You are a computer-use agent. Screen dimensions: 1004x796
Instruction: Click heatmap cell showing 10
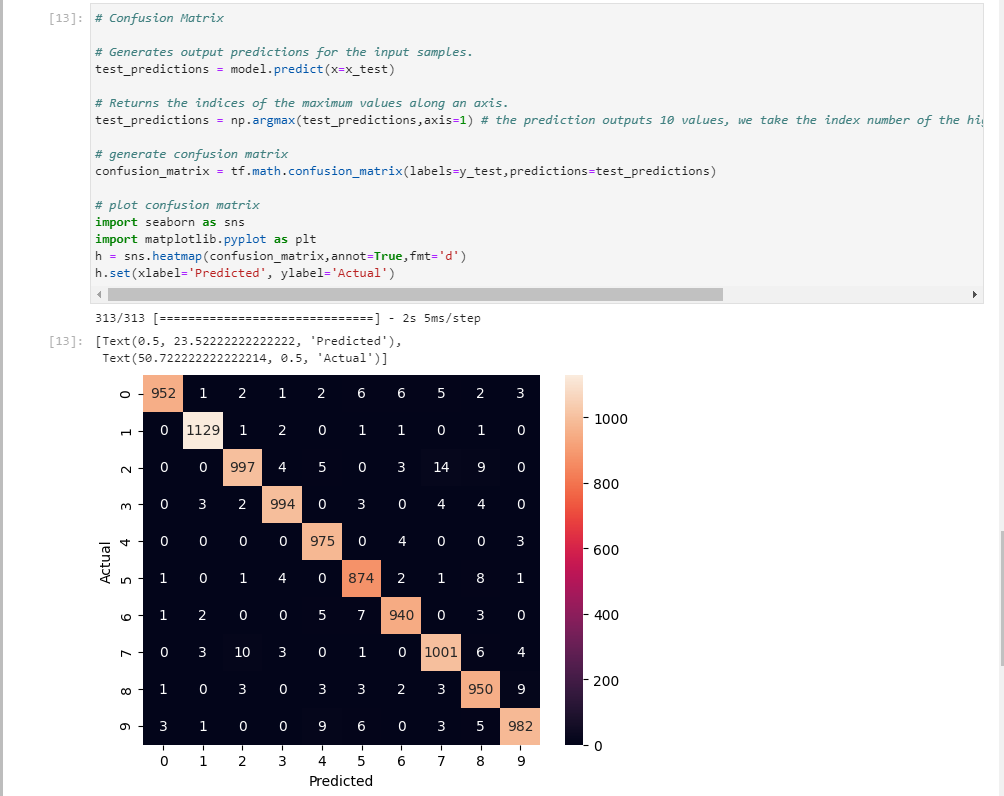pos(243,653)
